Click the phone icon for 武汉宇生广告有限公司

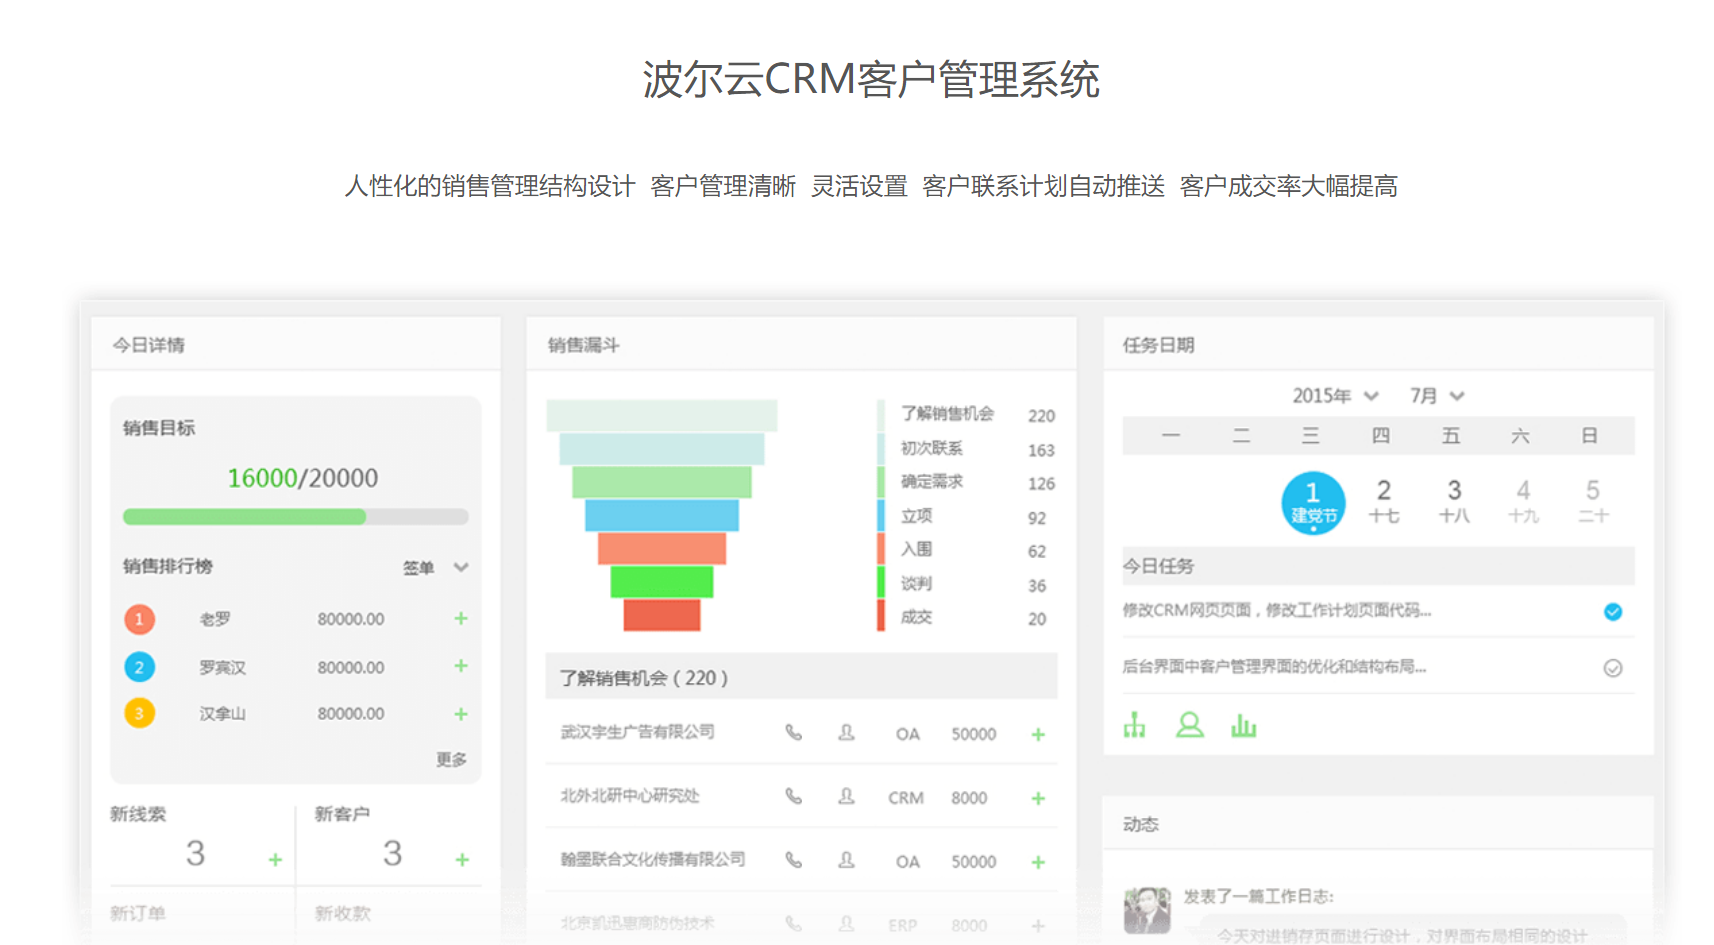[793, 733]
